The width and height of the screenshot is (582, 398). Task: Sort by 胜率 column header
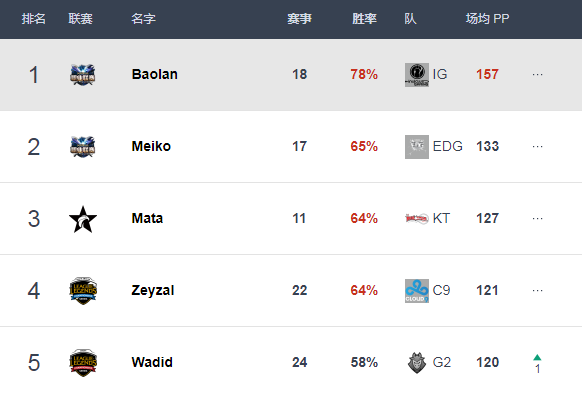click(x=364, y=19)
